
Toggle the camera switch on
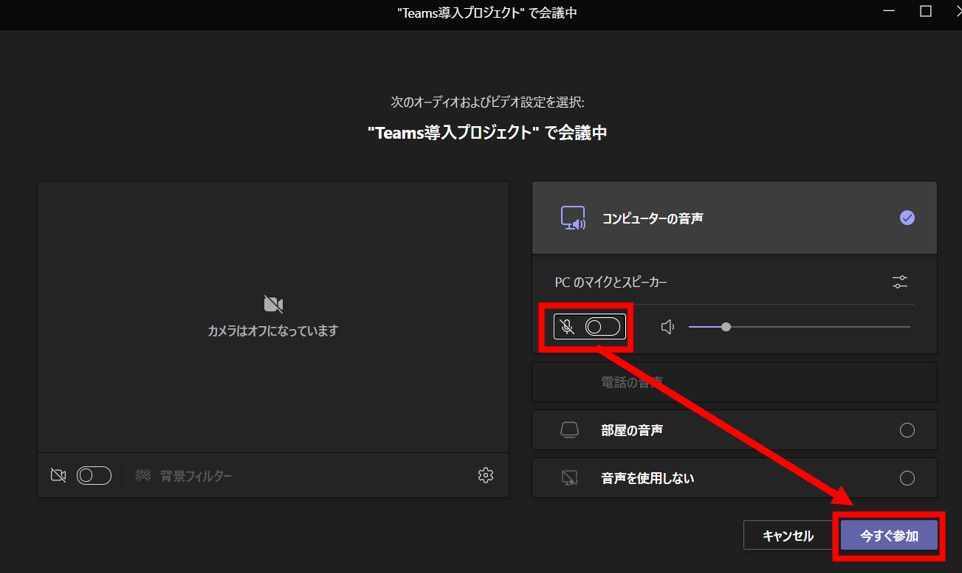94,475
